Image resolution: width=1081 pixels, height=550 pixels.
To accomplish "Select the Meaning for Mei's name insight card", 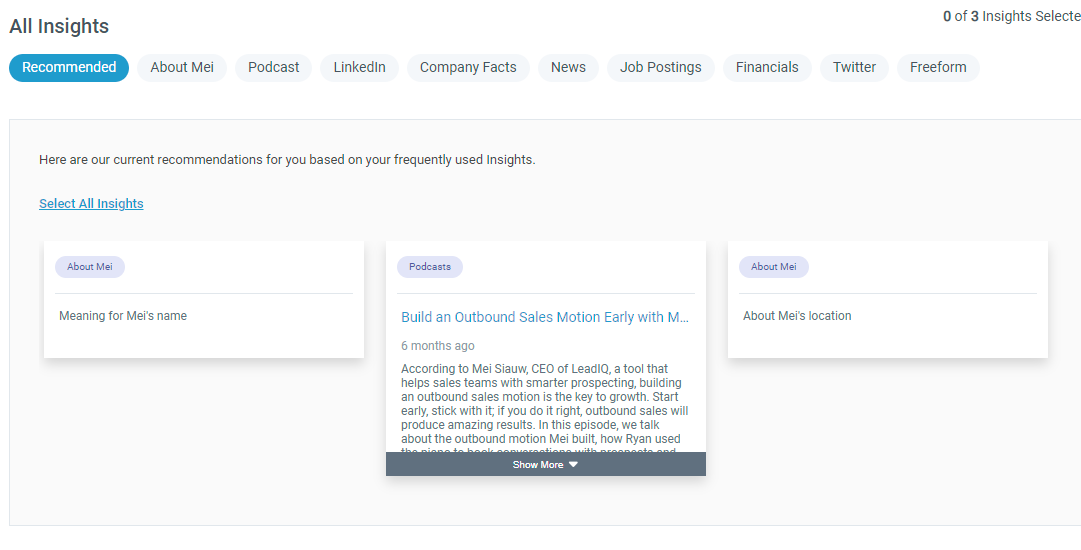I will pyautogui.click(x=204, y=316).
